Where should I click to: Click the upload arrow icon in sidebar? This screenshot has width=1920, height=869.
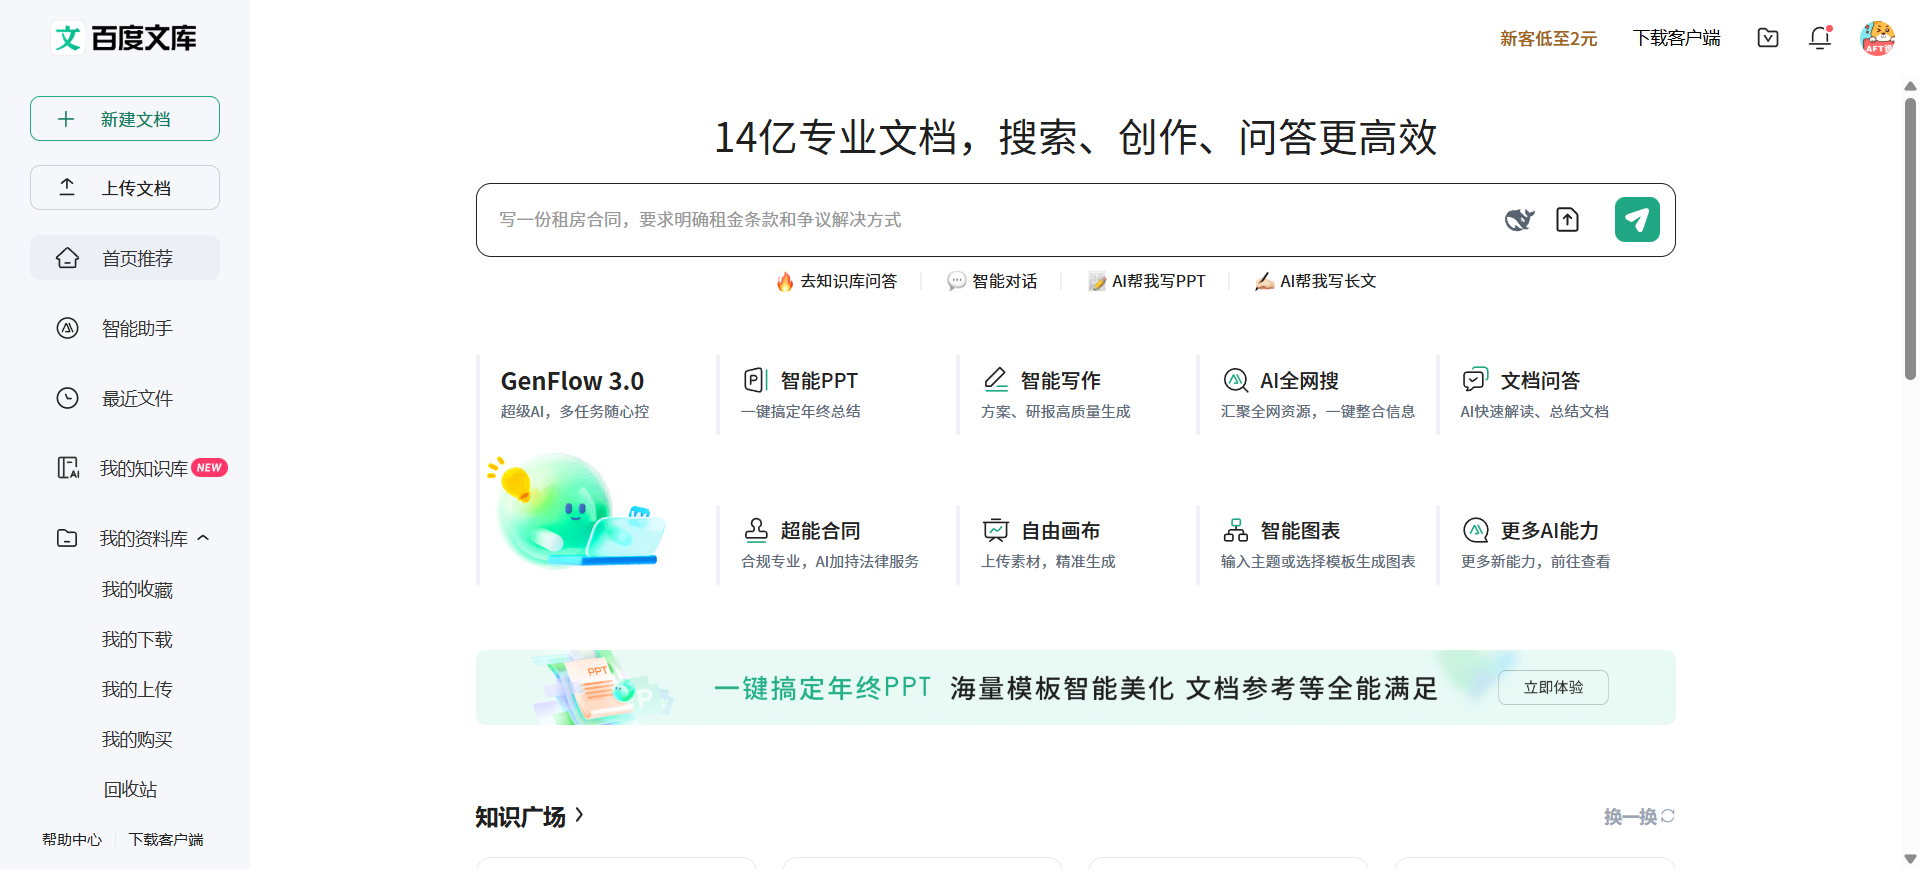pyautogui.click(x=67, y=187)
